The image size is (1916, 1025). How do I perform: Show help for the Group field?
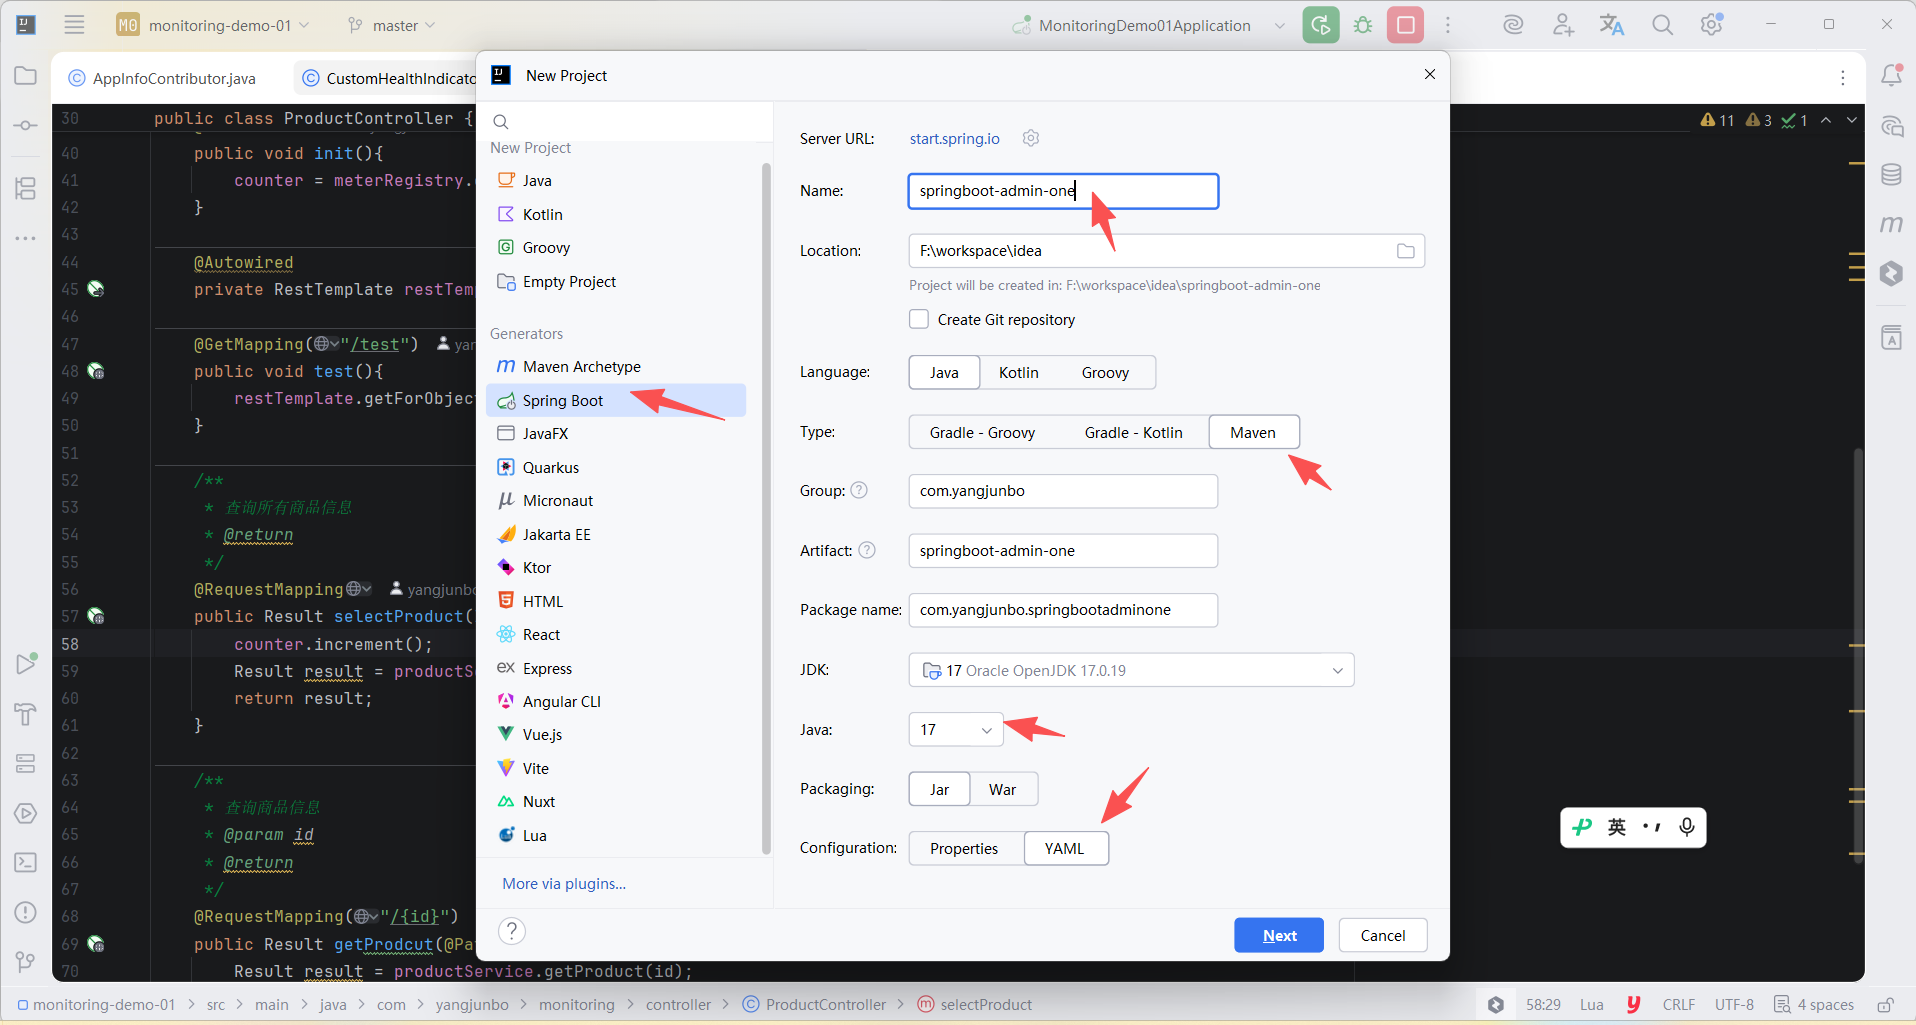pyautogui.click(x=859, y=490)
